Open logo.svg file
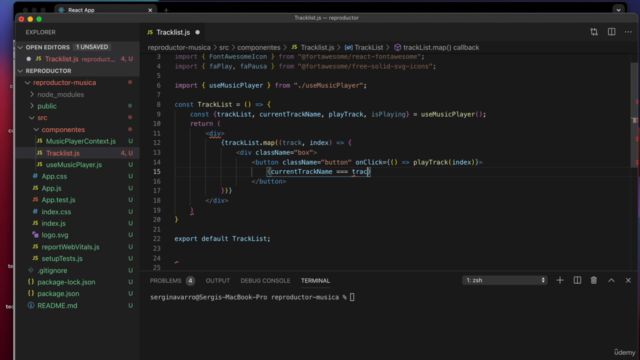 coord(55,235)
